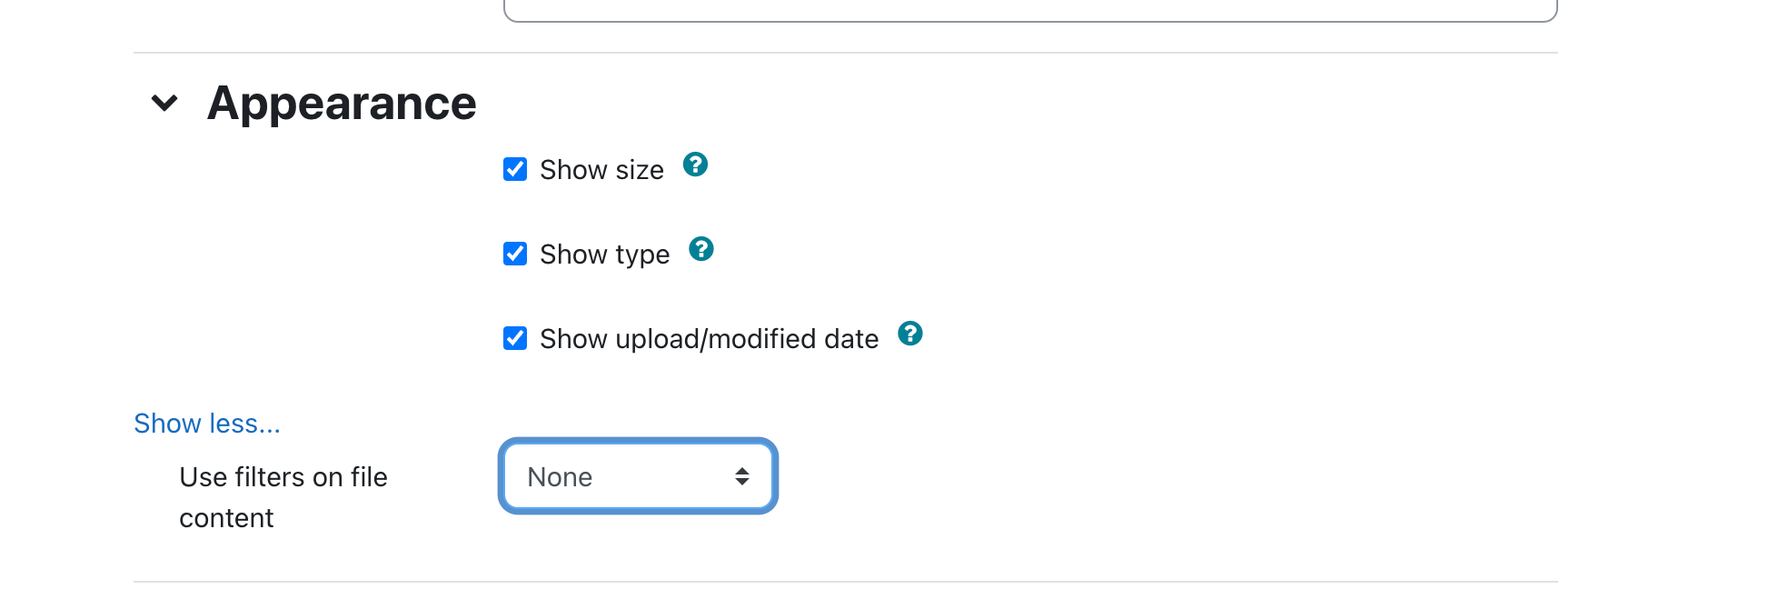Uncheck the Show size checkbox

[515, 169]
